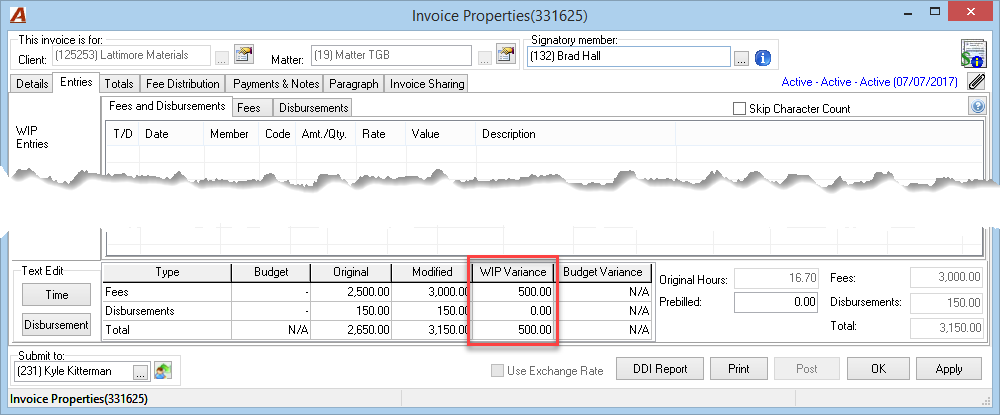Click the submit-to member icon beside Kyle Kitterman
This screenshot has height=415, width=1000.
click(163, 371)
